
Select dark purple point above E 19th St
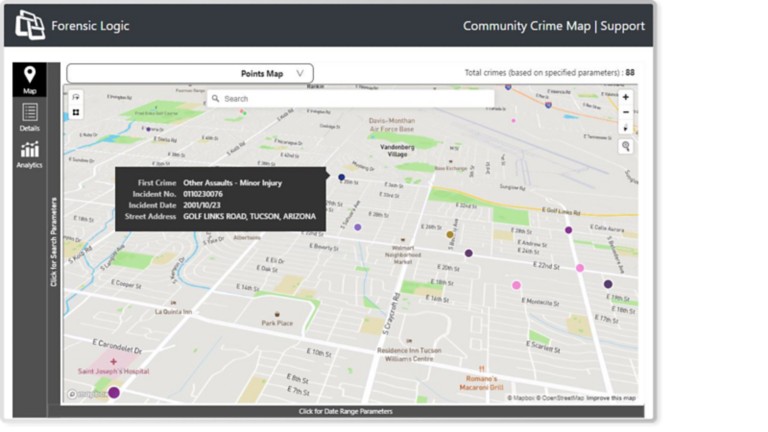click(608, 284)
